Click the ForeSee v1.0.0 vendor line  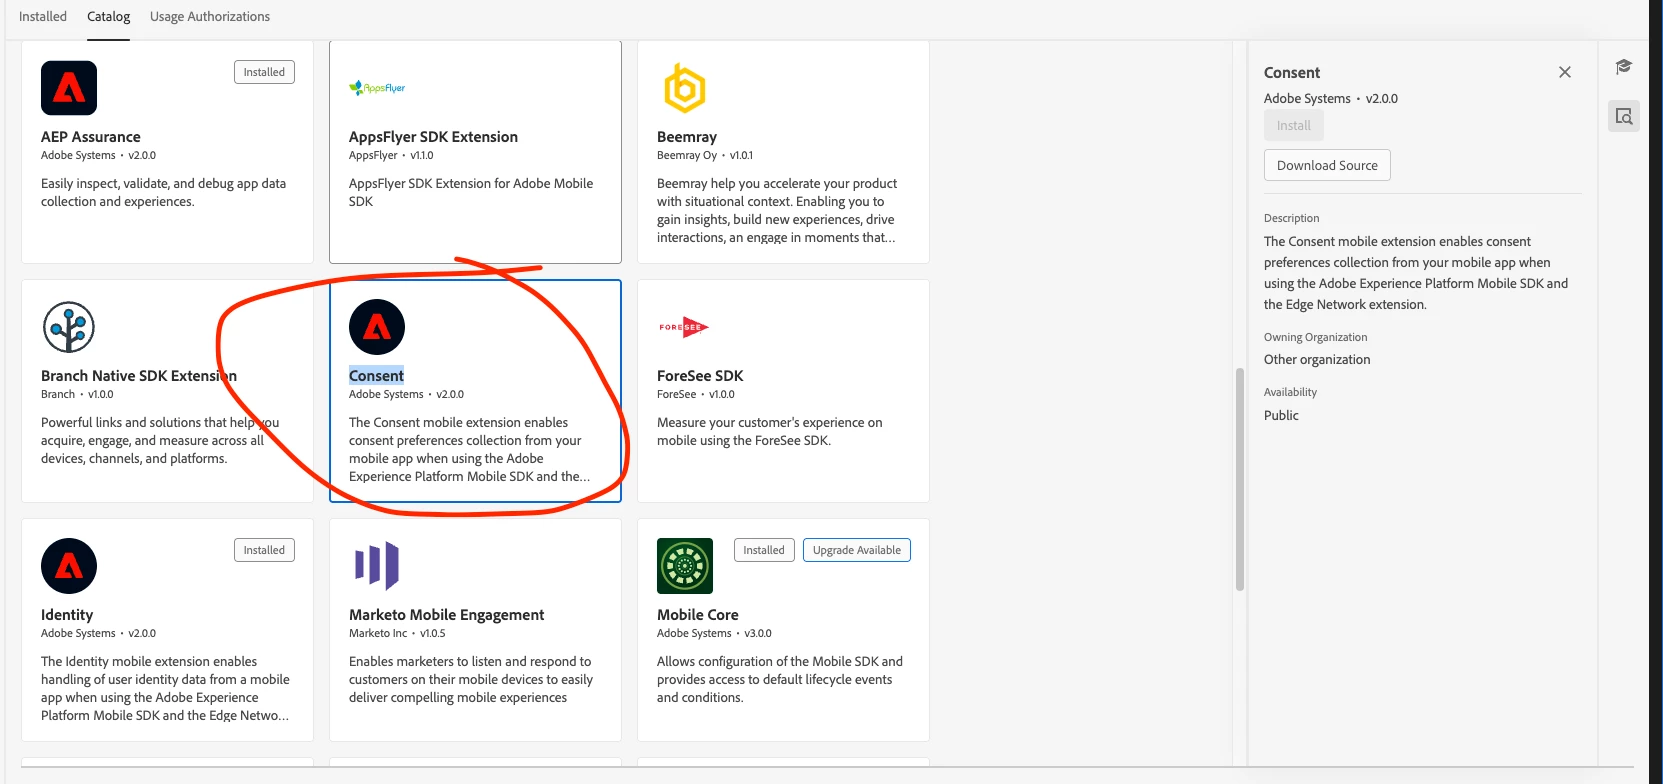click(x=696, y=395)
